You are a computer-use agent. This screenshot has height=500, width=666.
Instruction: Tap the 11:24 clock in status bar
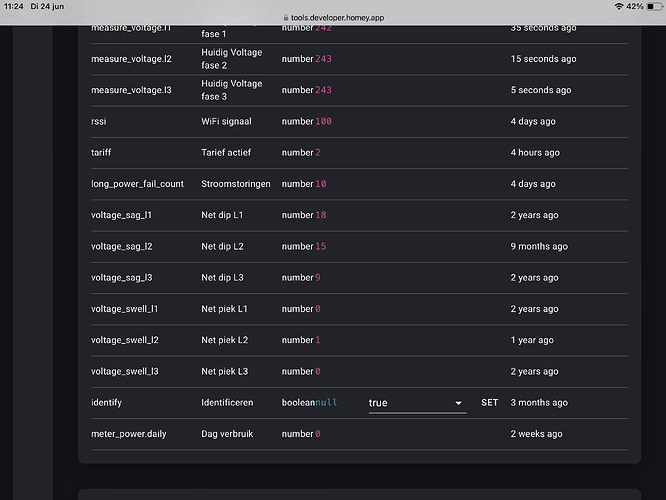[13, 7]
